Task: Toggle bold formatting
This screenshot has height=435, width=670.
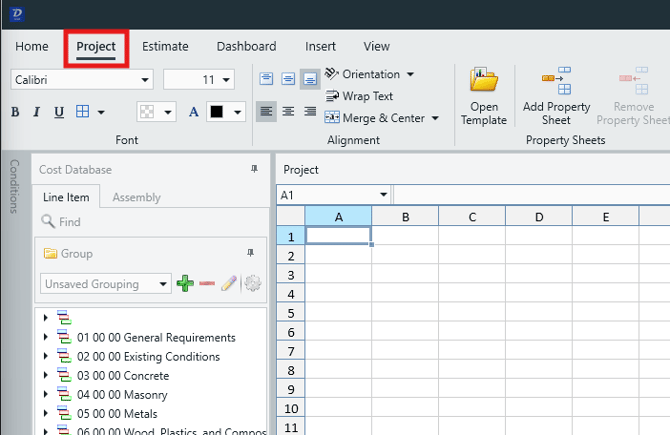Action: (15, 112)
